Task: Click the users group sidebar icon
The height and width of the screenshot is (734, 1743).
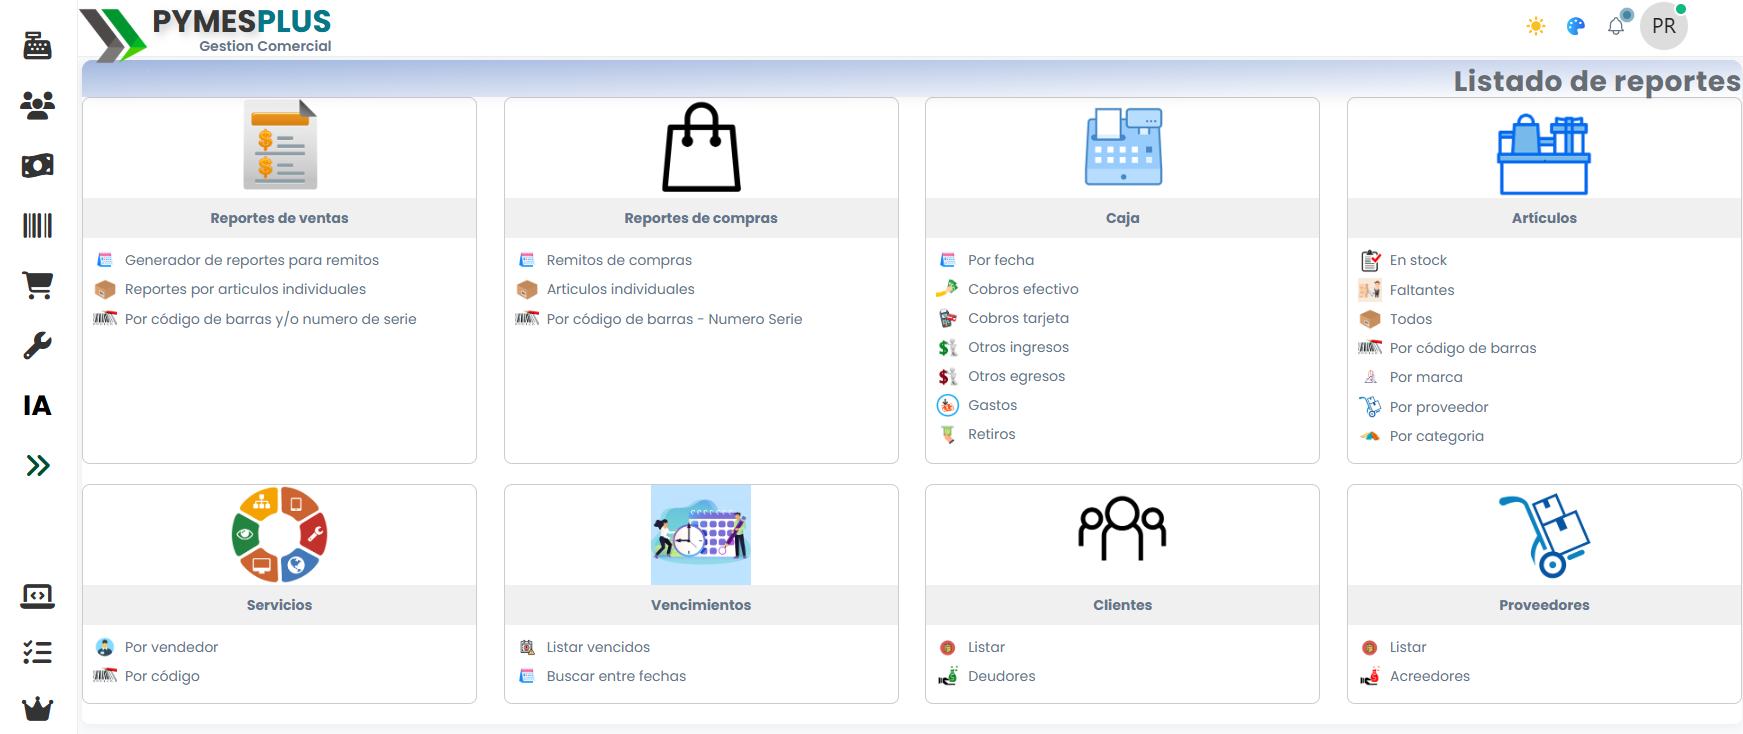Action: coord(37,106)
